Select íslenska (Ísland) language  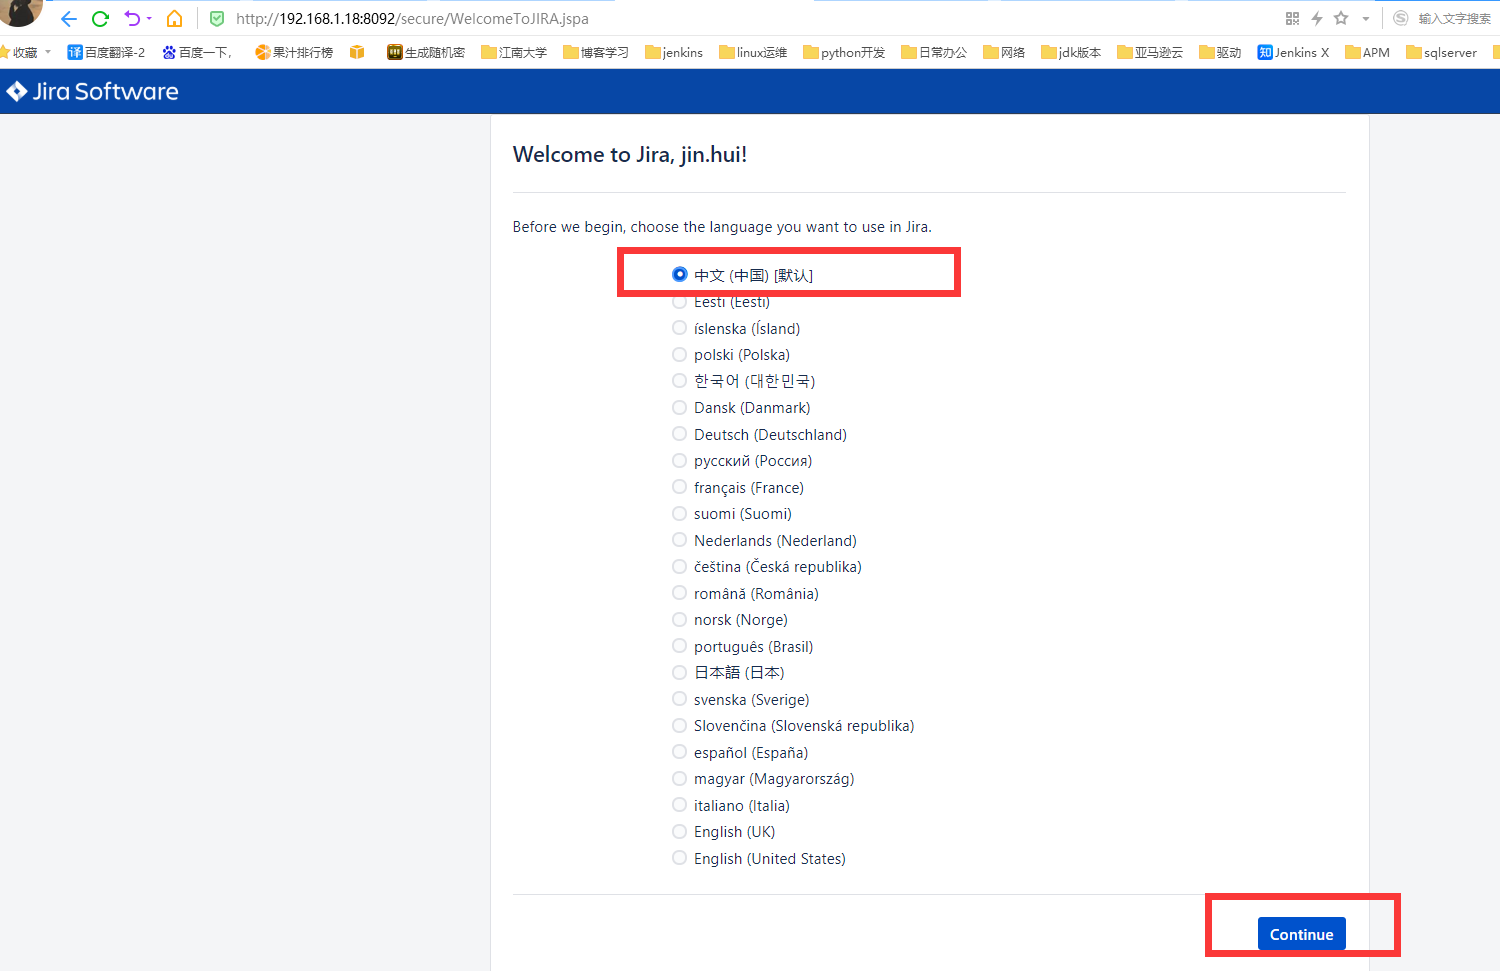pyautogui.click(x=680, y=328)
